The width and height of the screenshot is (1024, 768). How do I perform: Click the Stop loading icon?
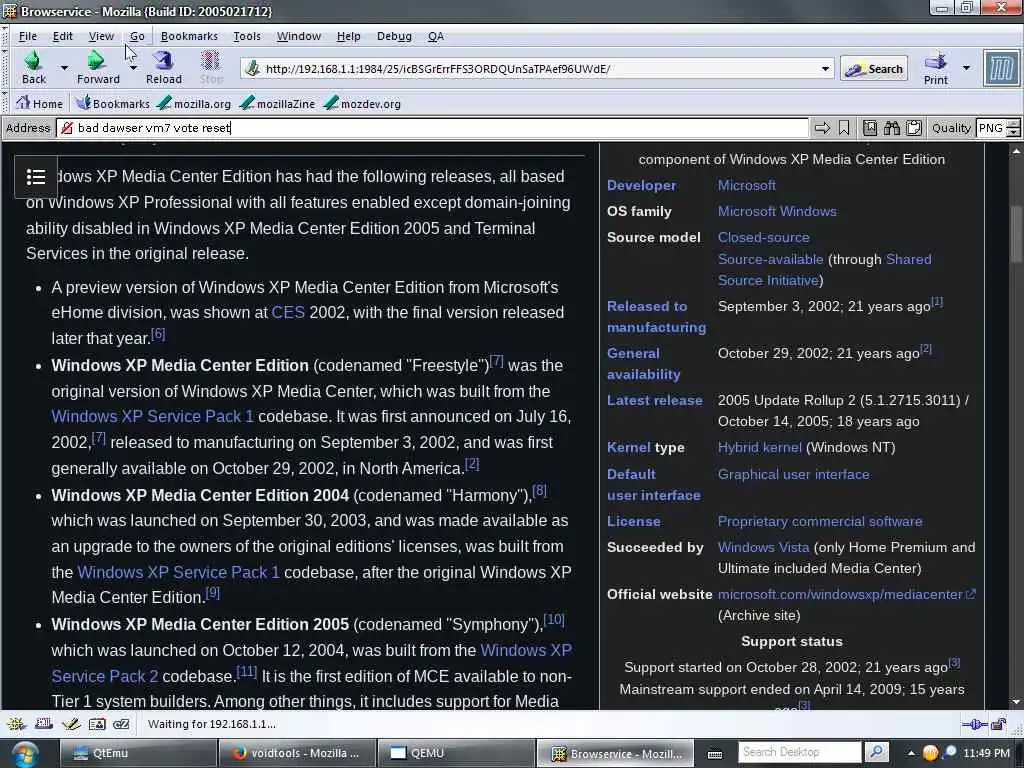pyautogui.click(x=210, y=61)
